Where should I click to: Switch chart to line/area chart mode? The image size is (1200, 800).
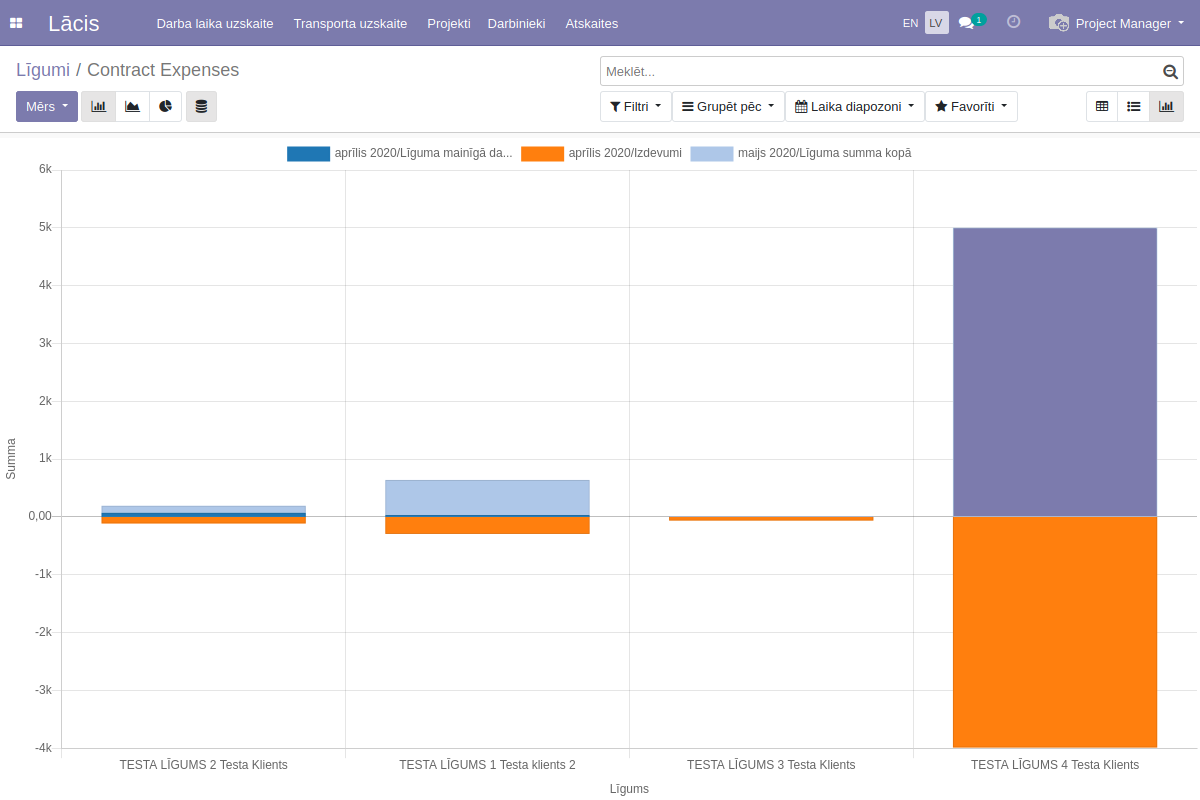pos(132,106)
